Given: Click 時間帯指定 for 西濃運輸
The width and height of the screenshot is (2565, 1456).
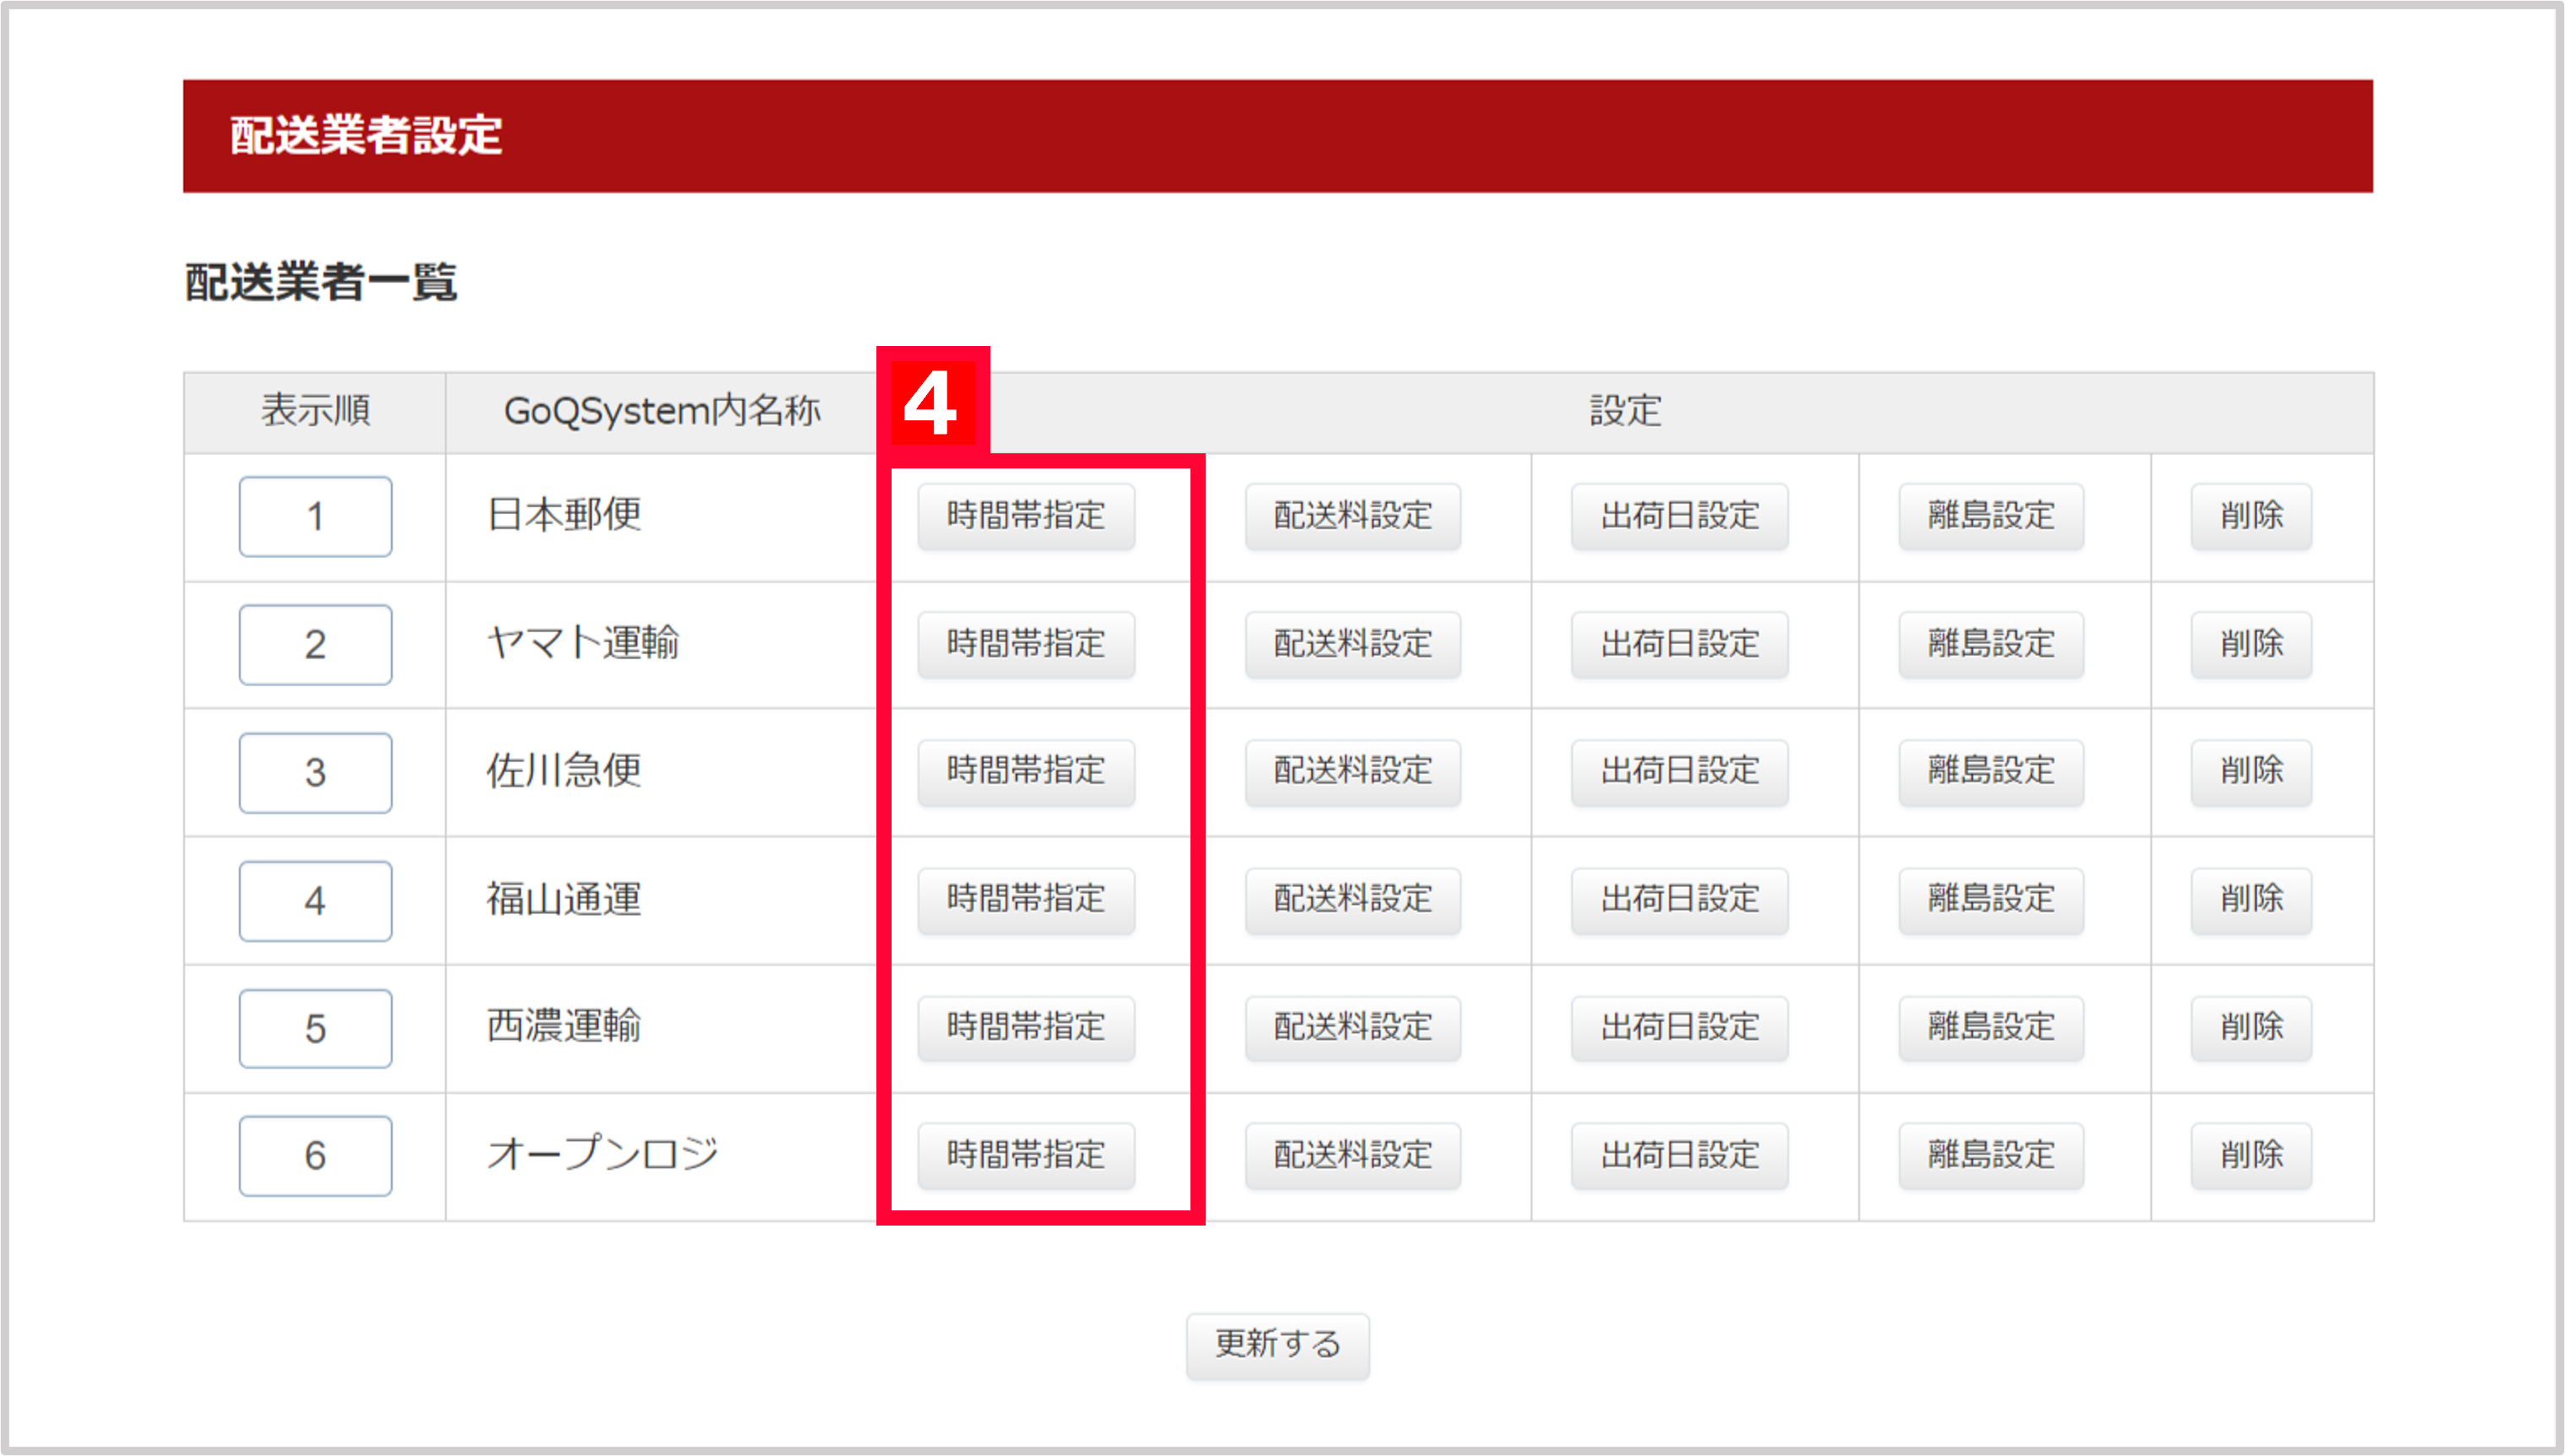Looking at the screenshot, I should coord(1026,1028).
